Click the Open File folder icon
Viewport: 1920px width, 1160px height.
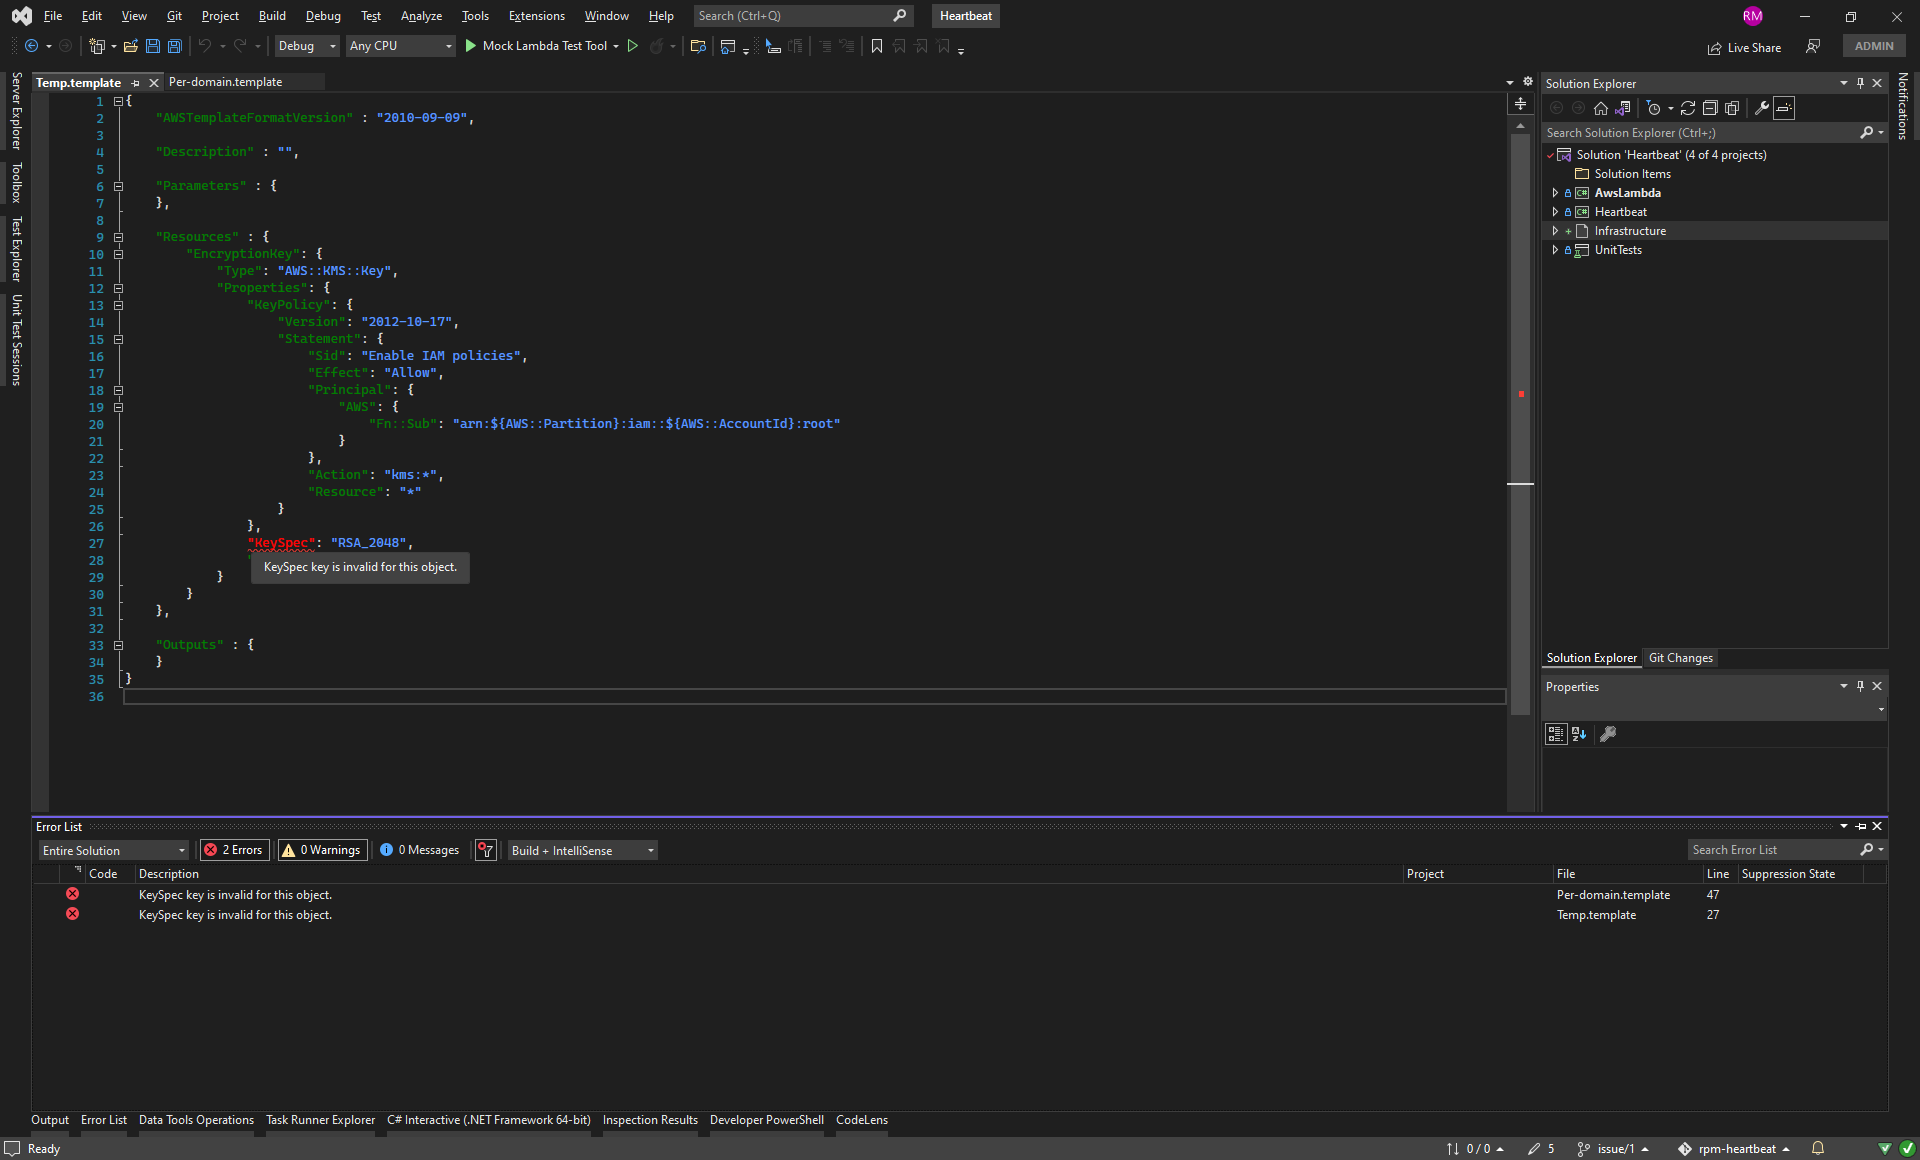[130, 46]
